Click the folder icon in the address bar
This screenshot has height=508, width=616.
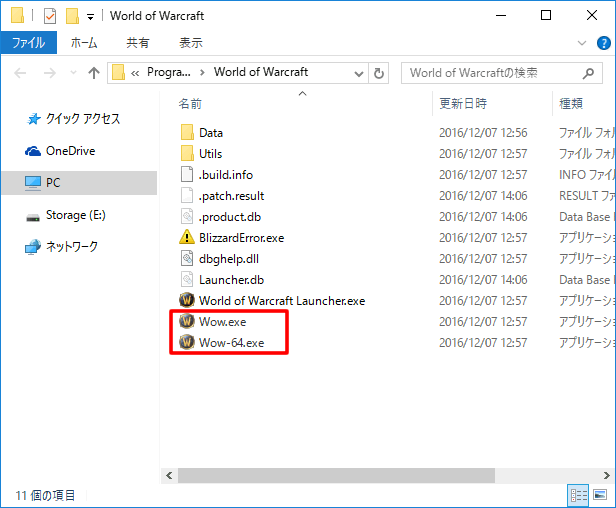coord(118,73)
